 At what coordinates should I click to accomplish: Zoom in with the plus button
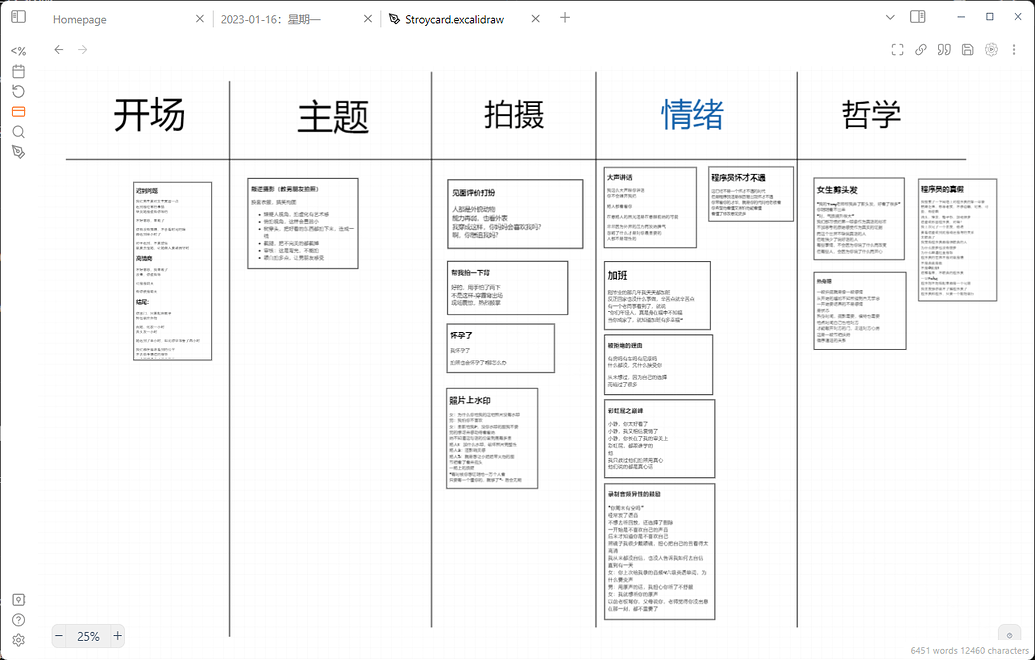[x=117, y=636]
